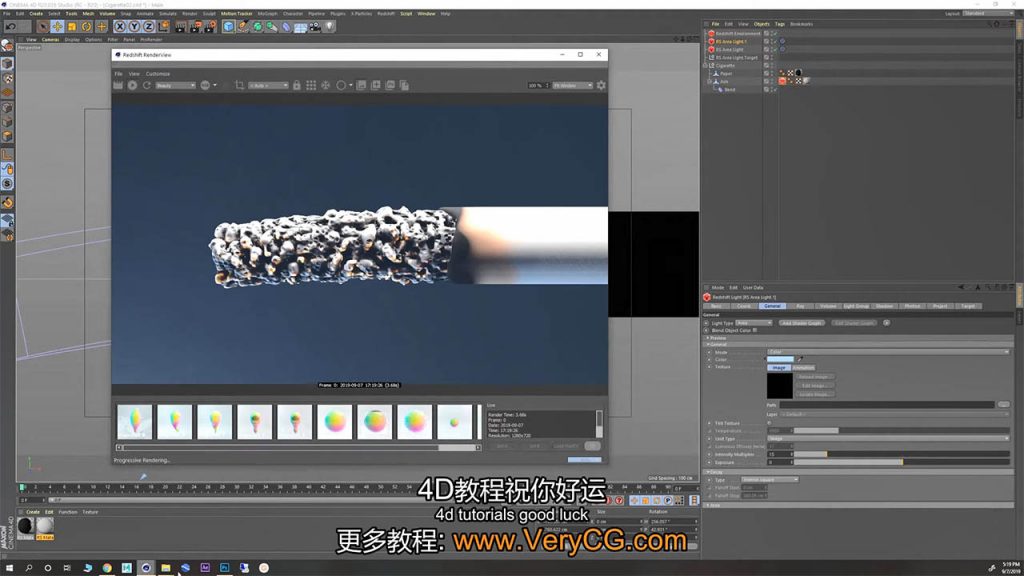Click Add Shader Graph button
This screenshot has width=1024, height=576.
tap(801, 323)
